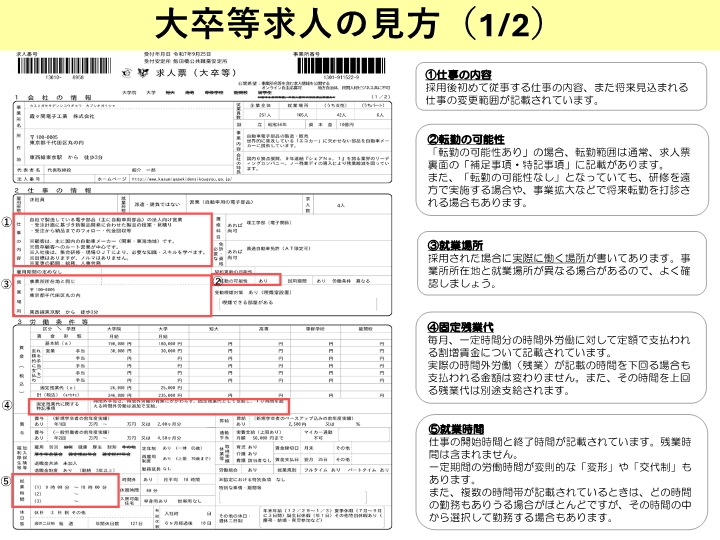
Task: Click the 3 労働条件等 section header
Action: (52, 322)
